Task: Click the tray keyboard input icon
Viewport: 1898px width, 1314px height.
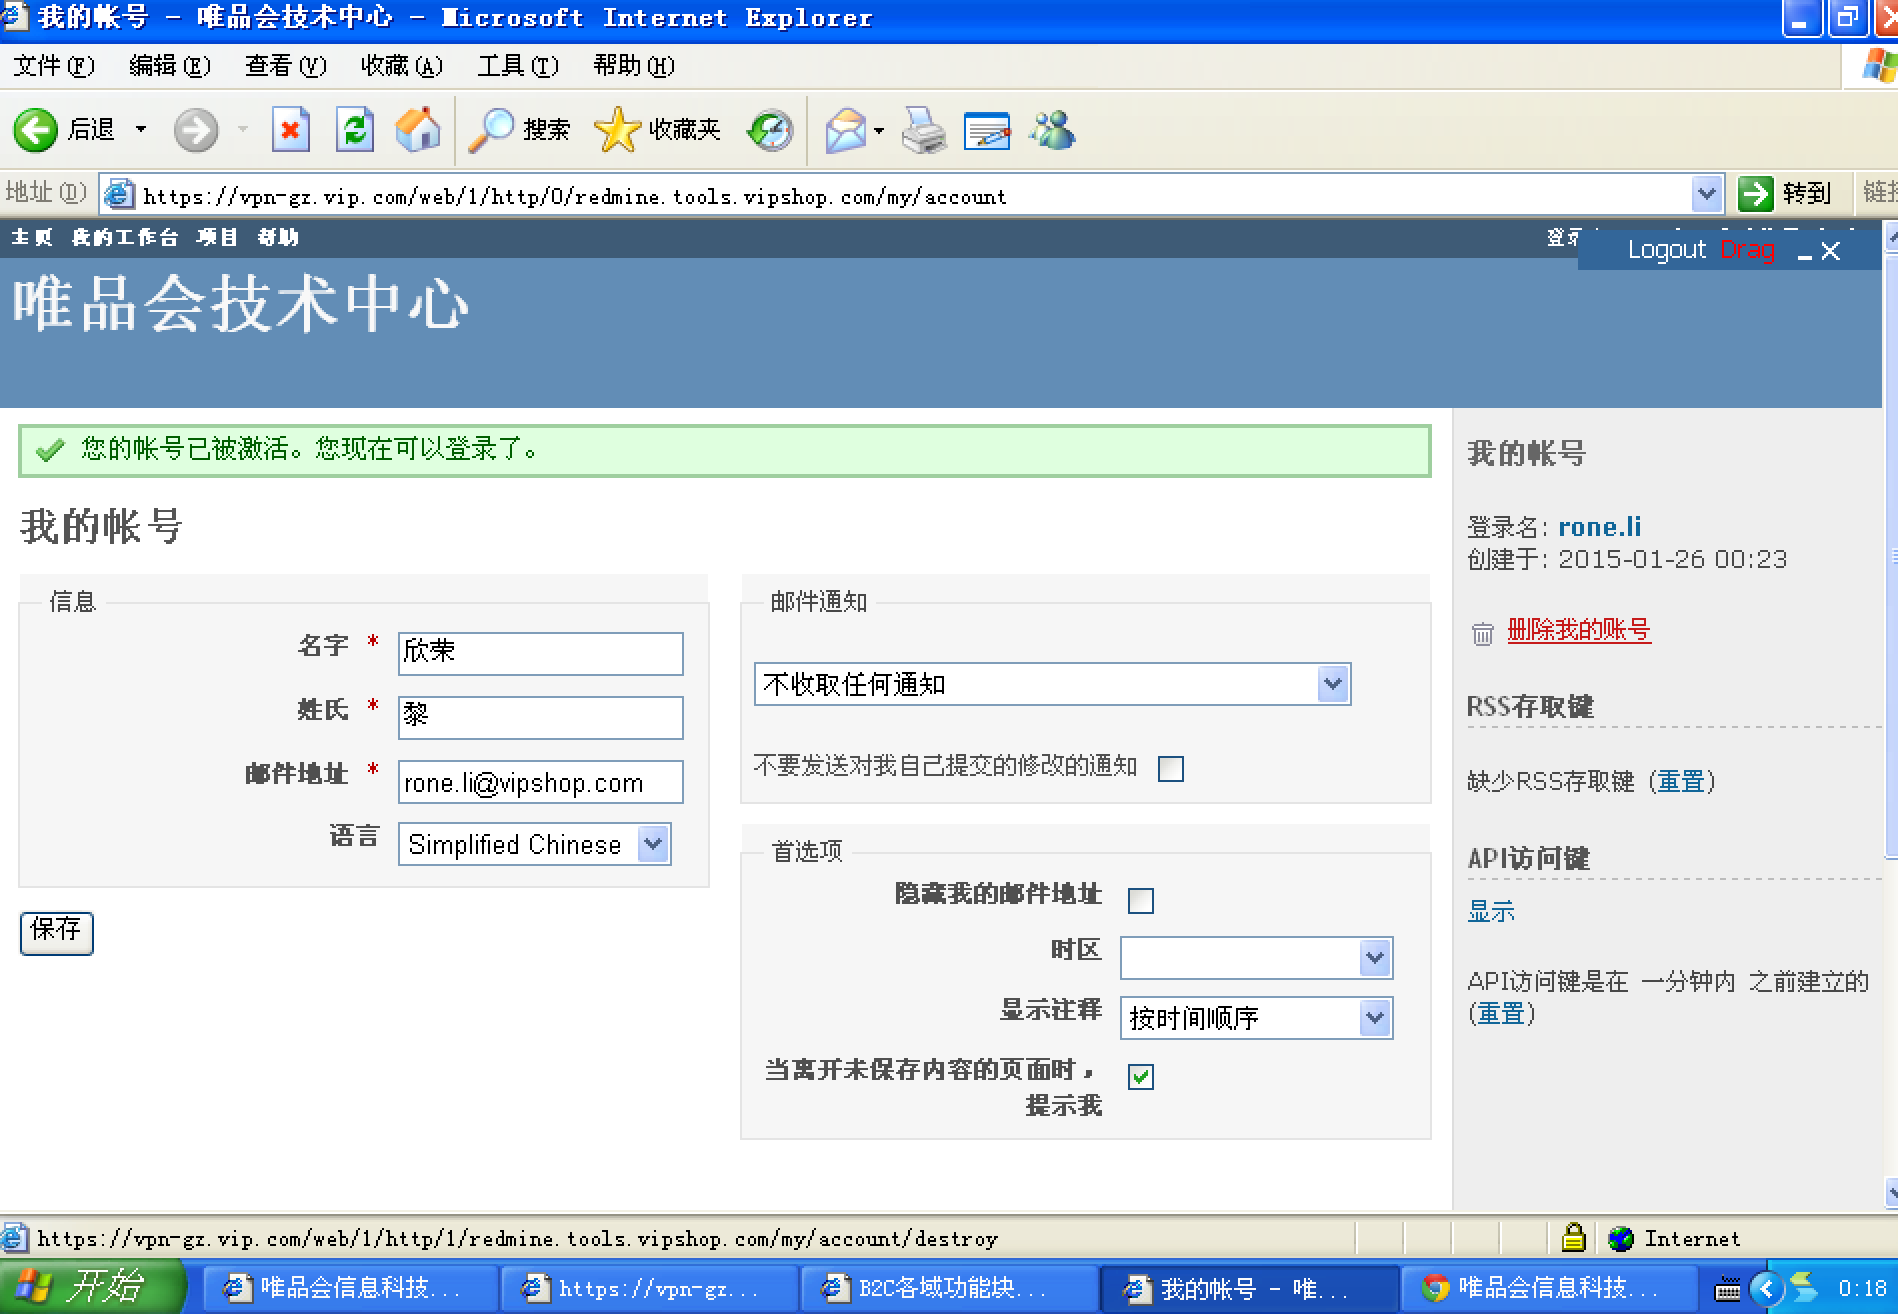Action: pos(1727,1289)
